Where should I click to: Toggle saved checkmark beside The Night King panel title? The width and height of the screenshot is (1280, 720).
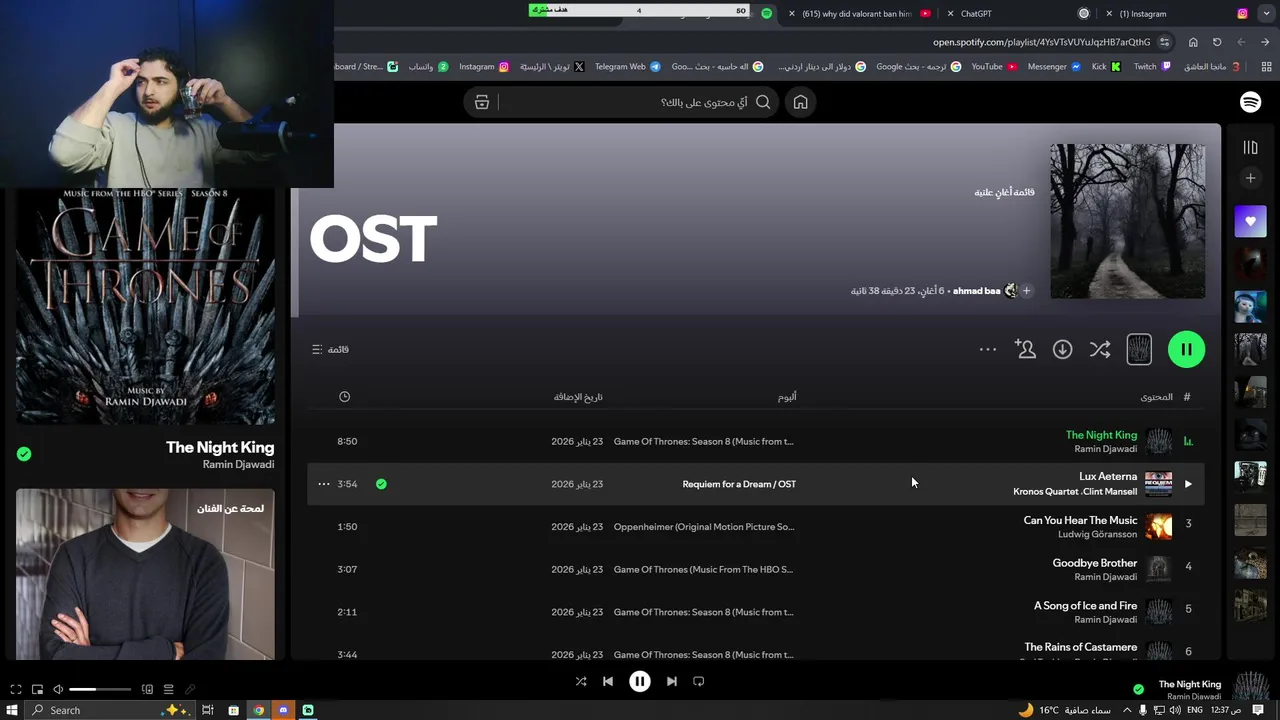point(24,454)
